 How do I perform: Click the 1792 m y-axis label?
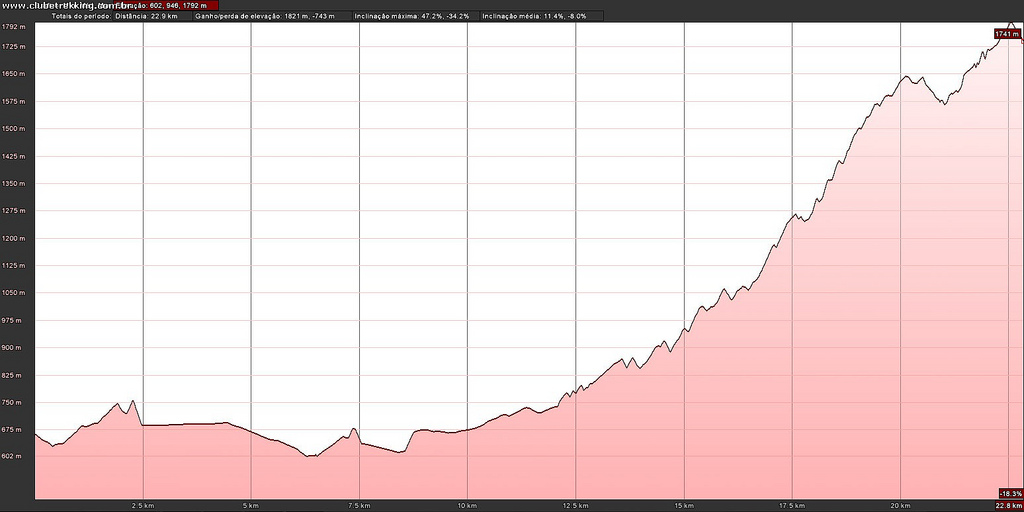point(14,27)
